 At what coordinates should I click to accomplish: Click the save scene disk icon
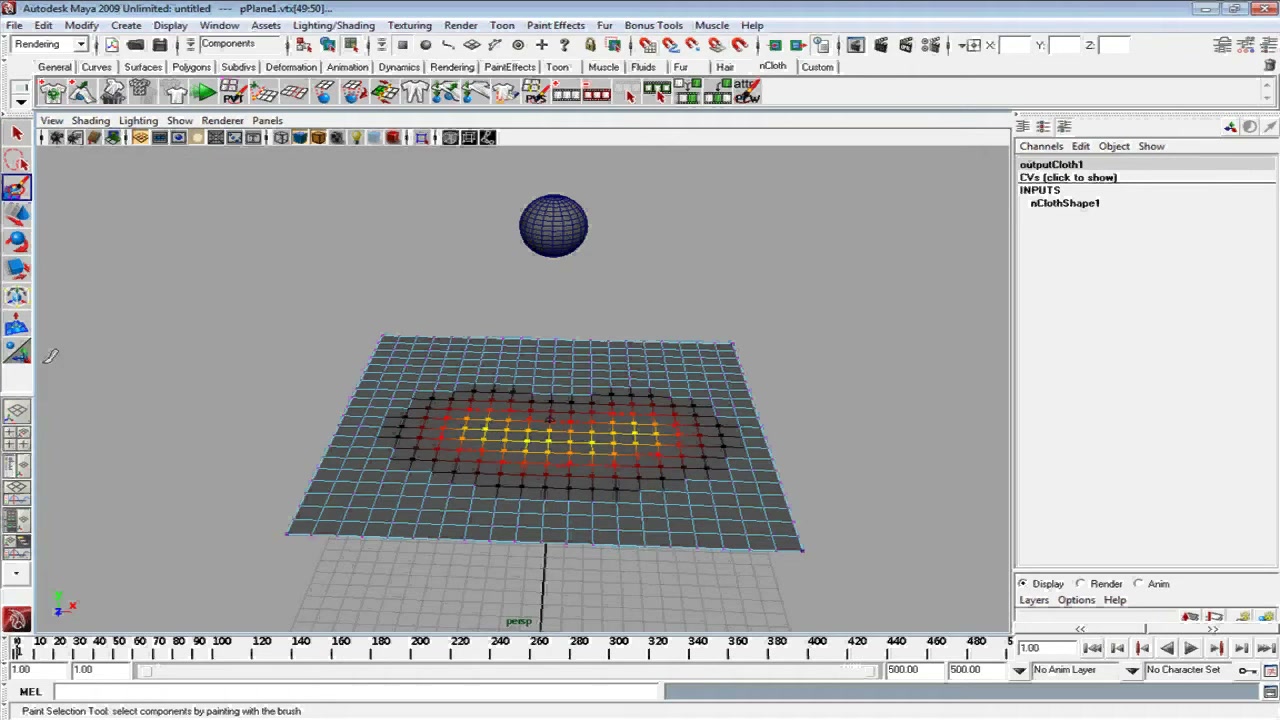[159, 45]
